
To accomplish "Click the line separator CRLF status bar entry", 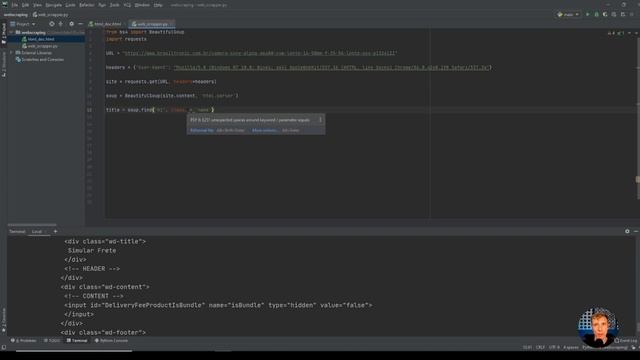I will (540, 347).
